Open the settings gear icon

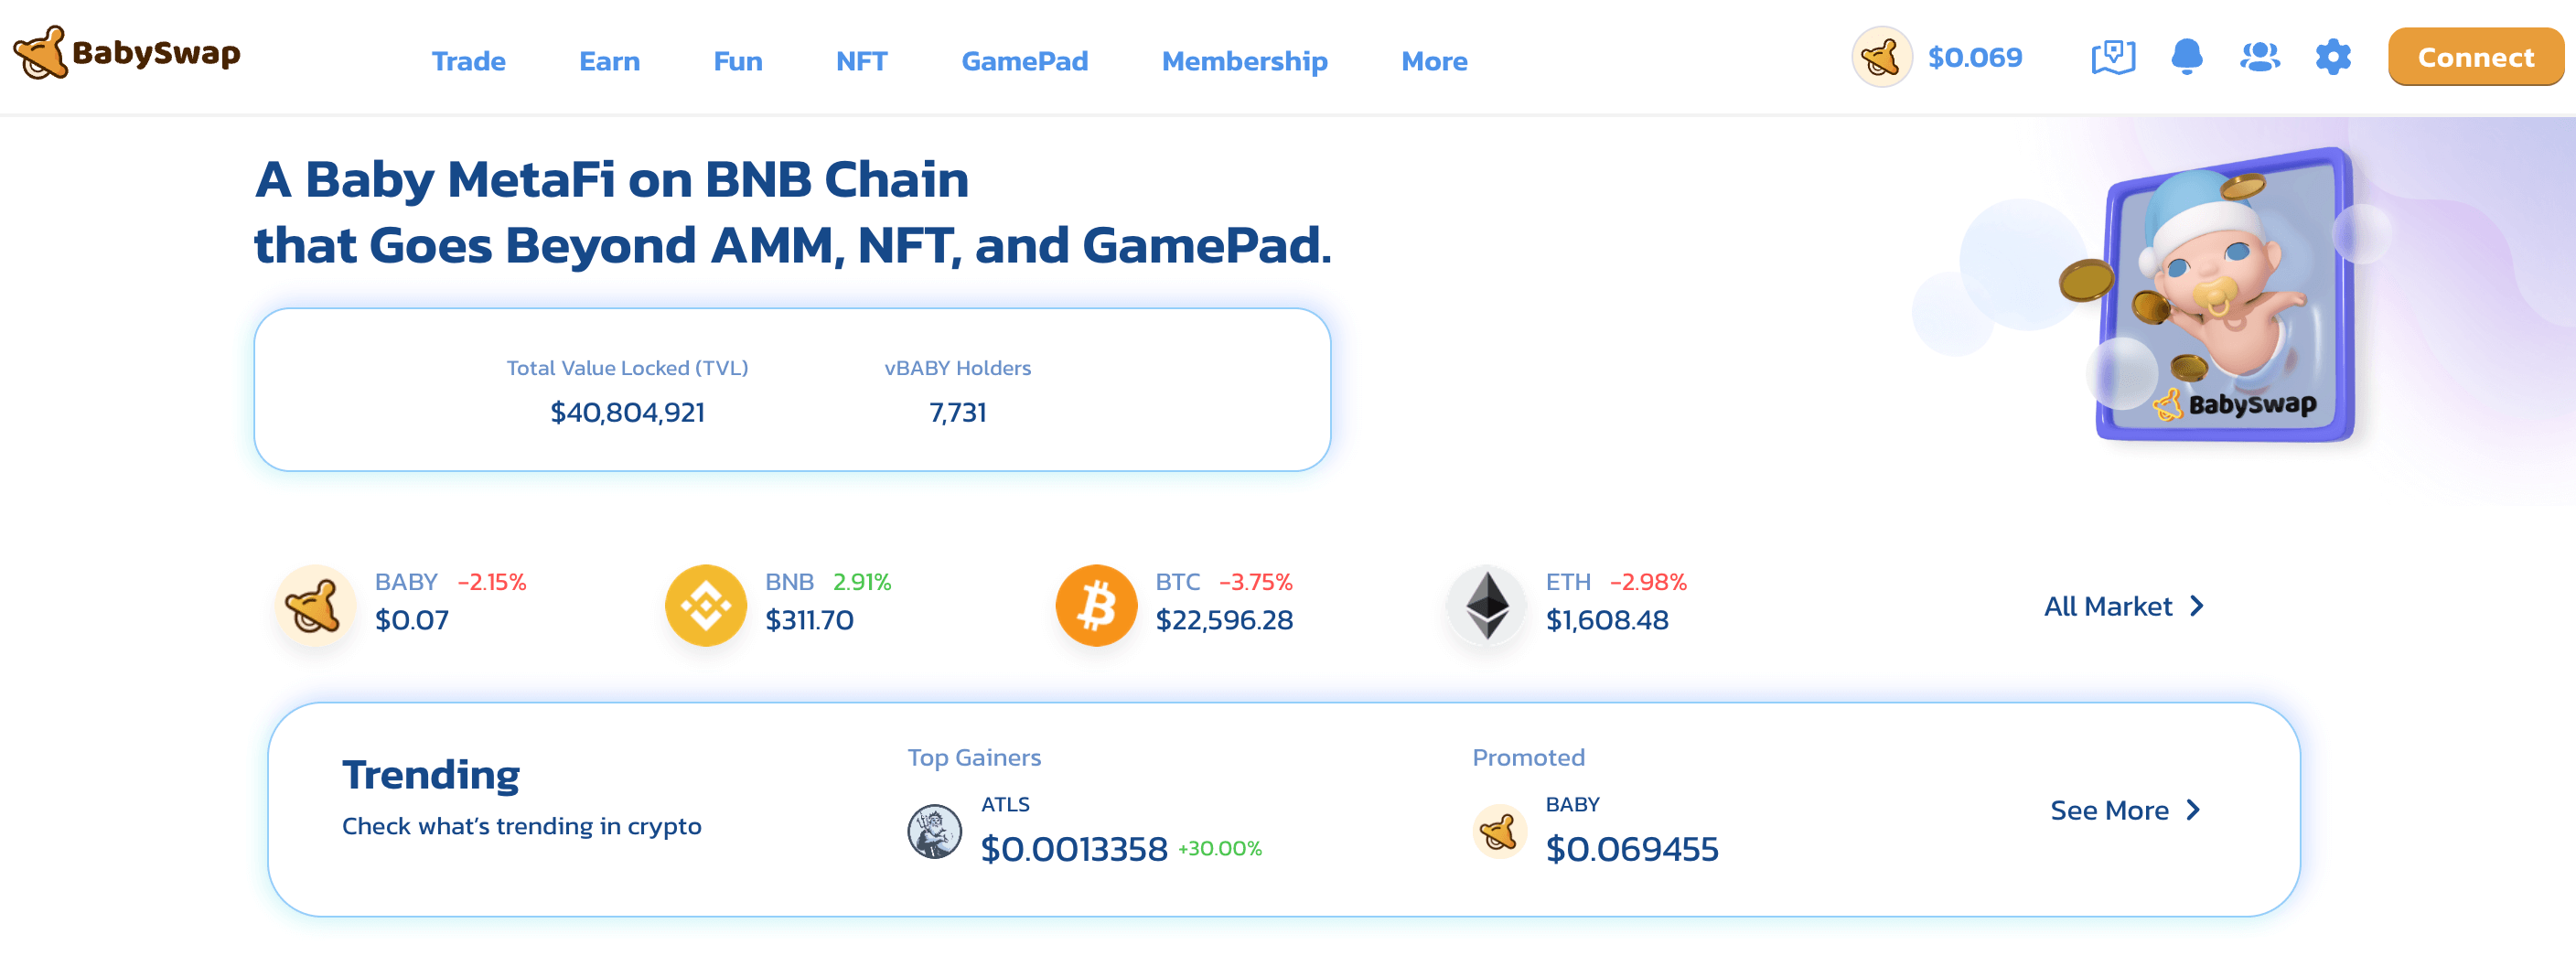(x=2333, y=57)
